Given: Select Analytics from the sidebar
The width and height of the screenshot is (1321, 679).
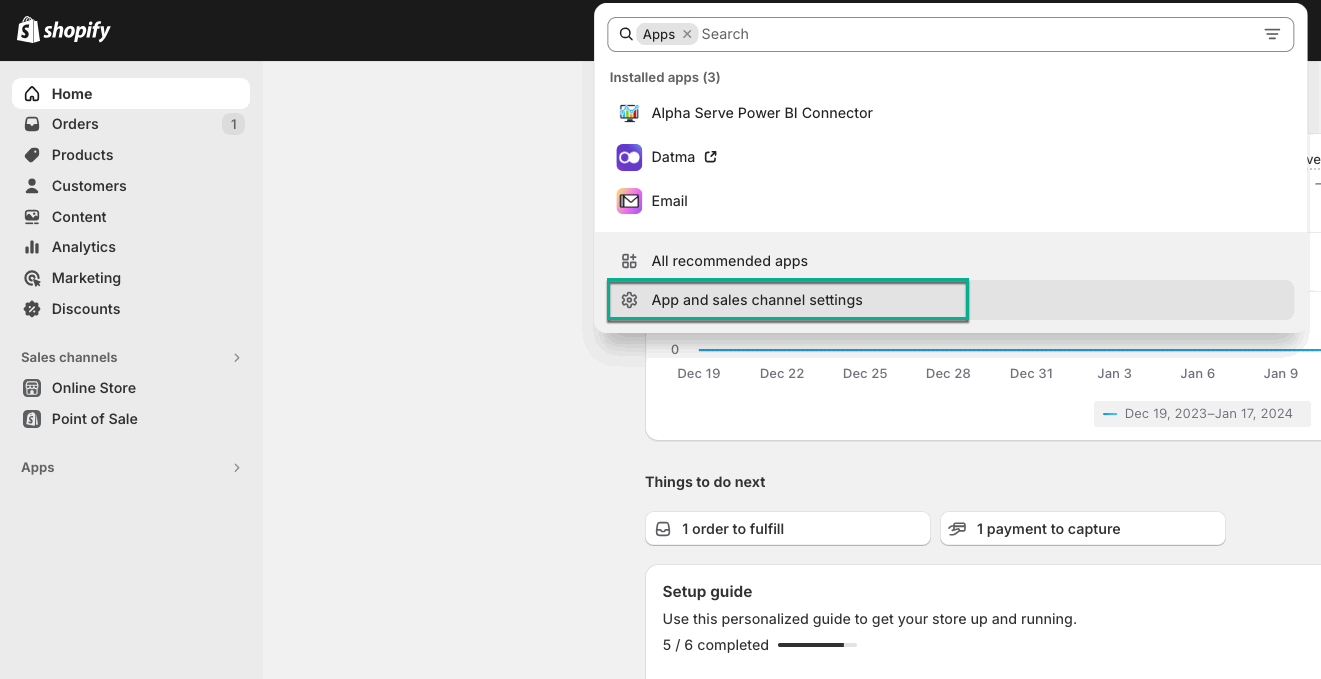Looking at the screenshot, I should 84,247.
